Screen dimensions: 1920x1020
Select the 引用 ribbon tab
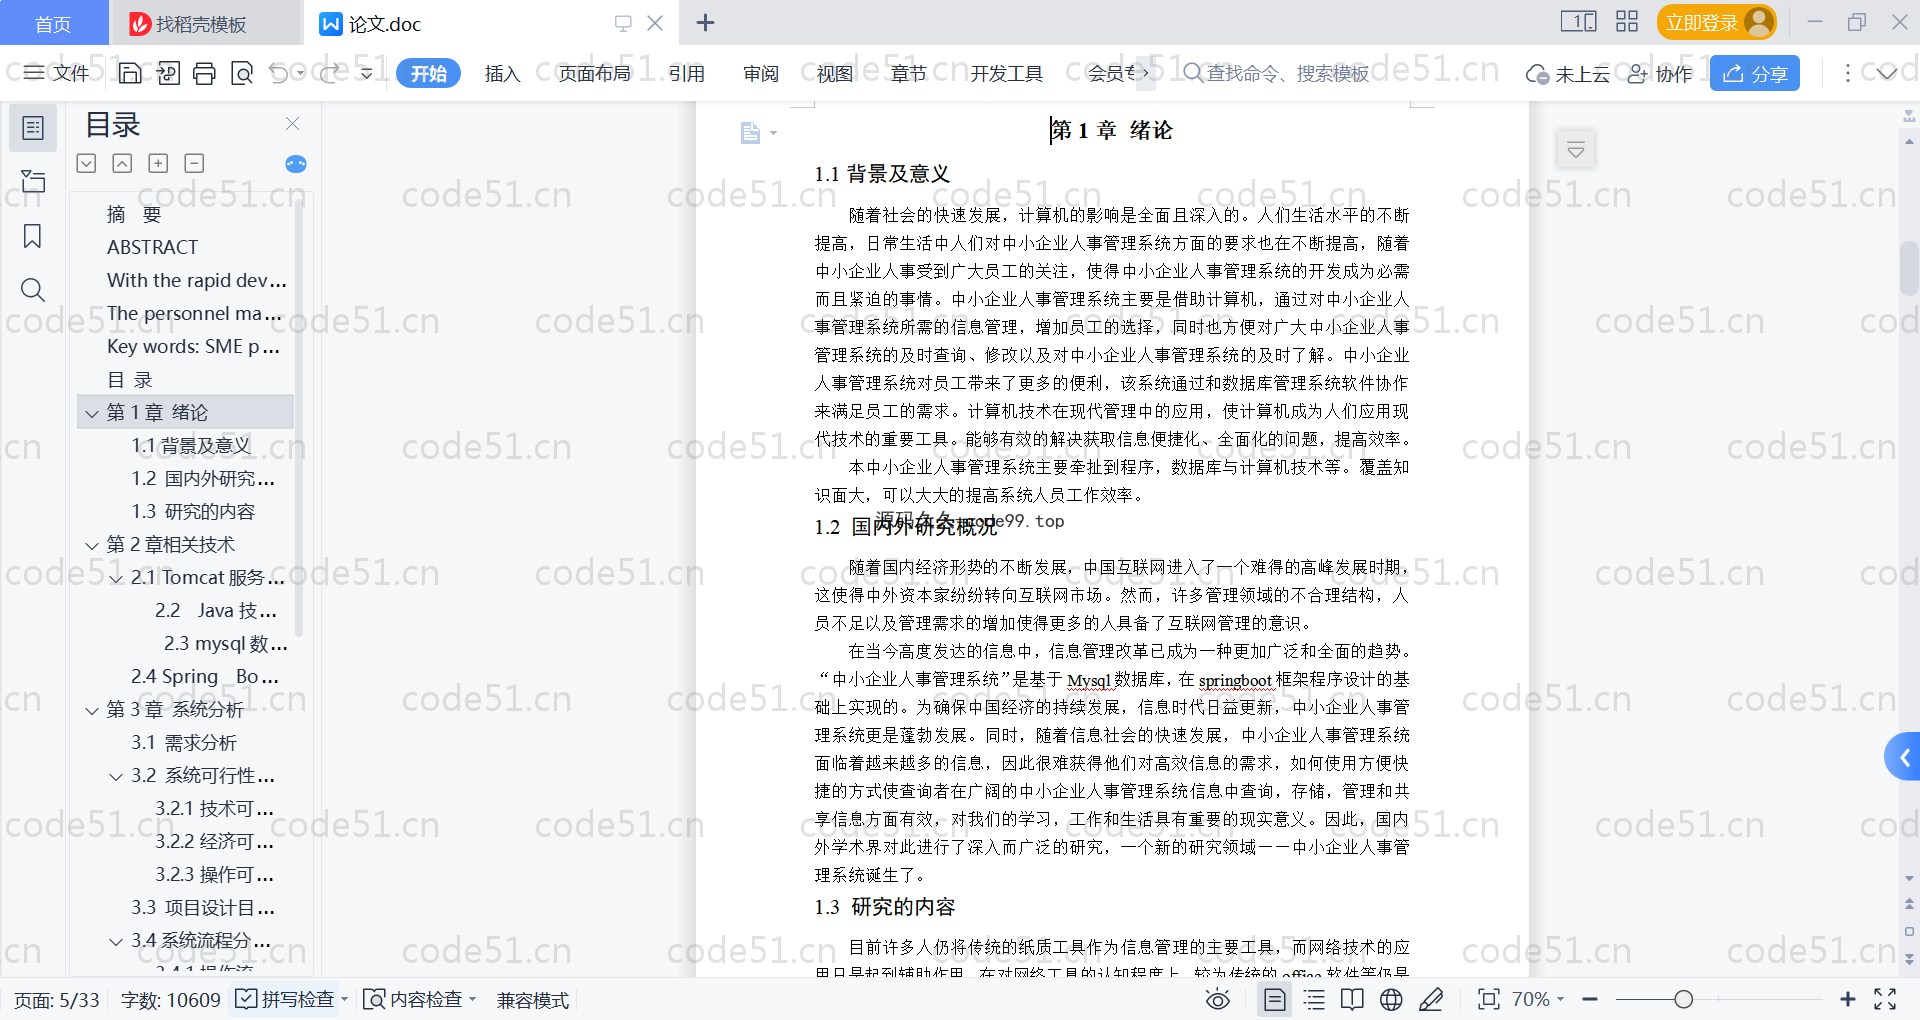(687, 73)
